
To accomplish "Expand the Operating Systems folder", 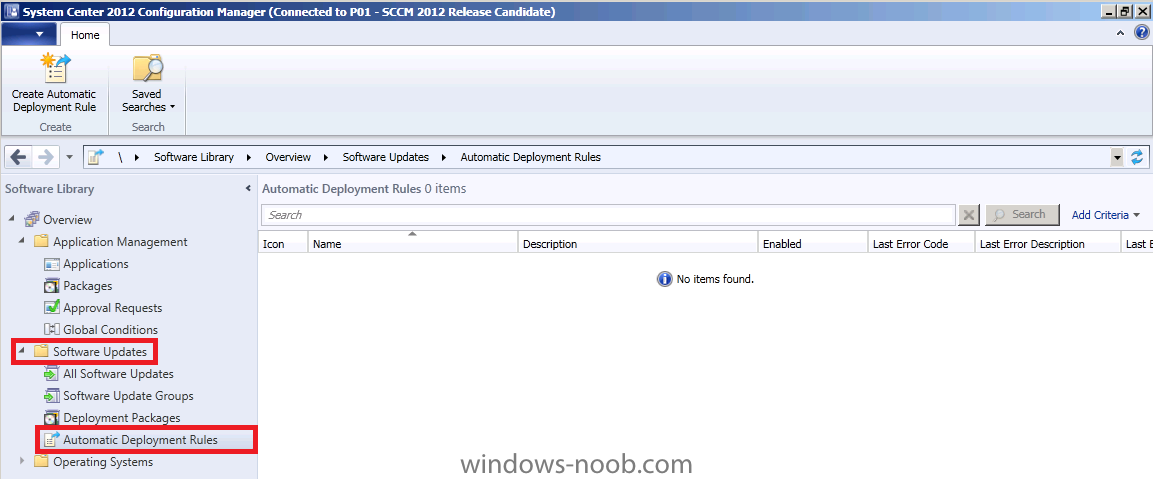I will click(x=21, y=462).
